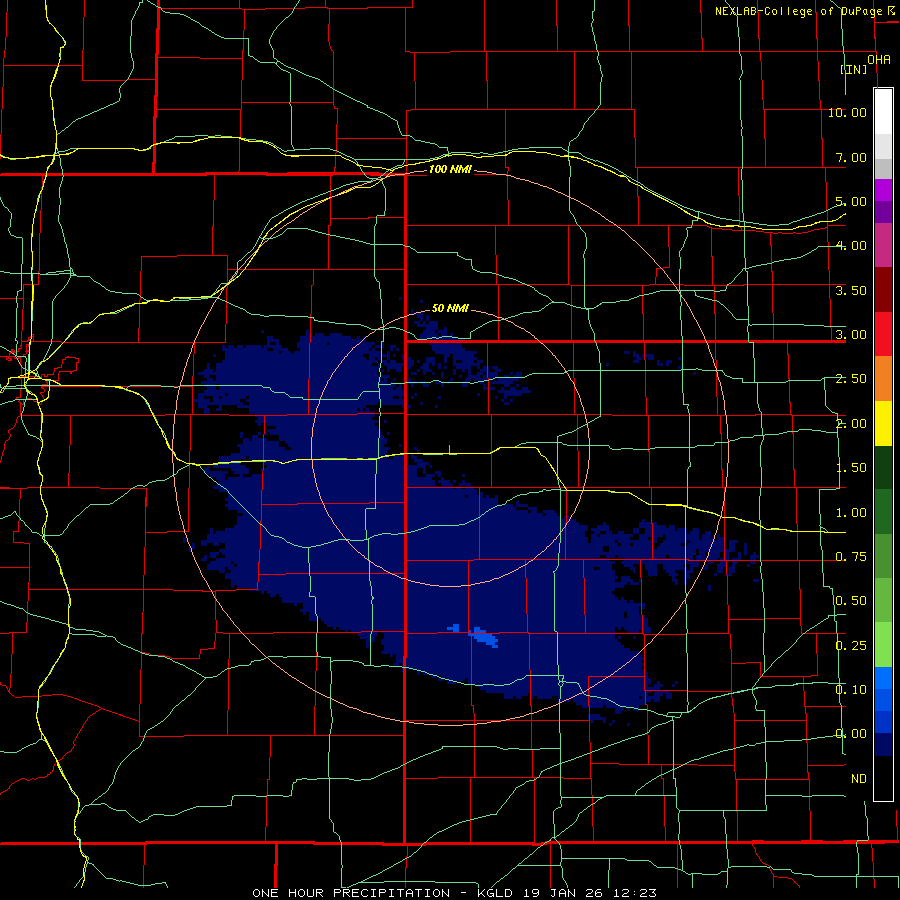The height and width of the screenshot is (900, 900).
Task: Click the [IN] units label
Action: [x=854, y=69]
